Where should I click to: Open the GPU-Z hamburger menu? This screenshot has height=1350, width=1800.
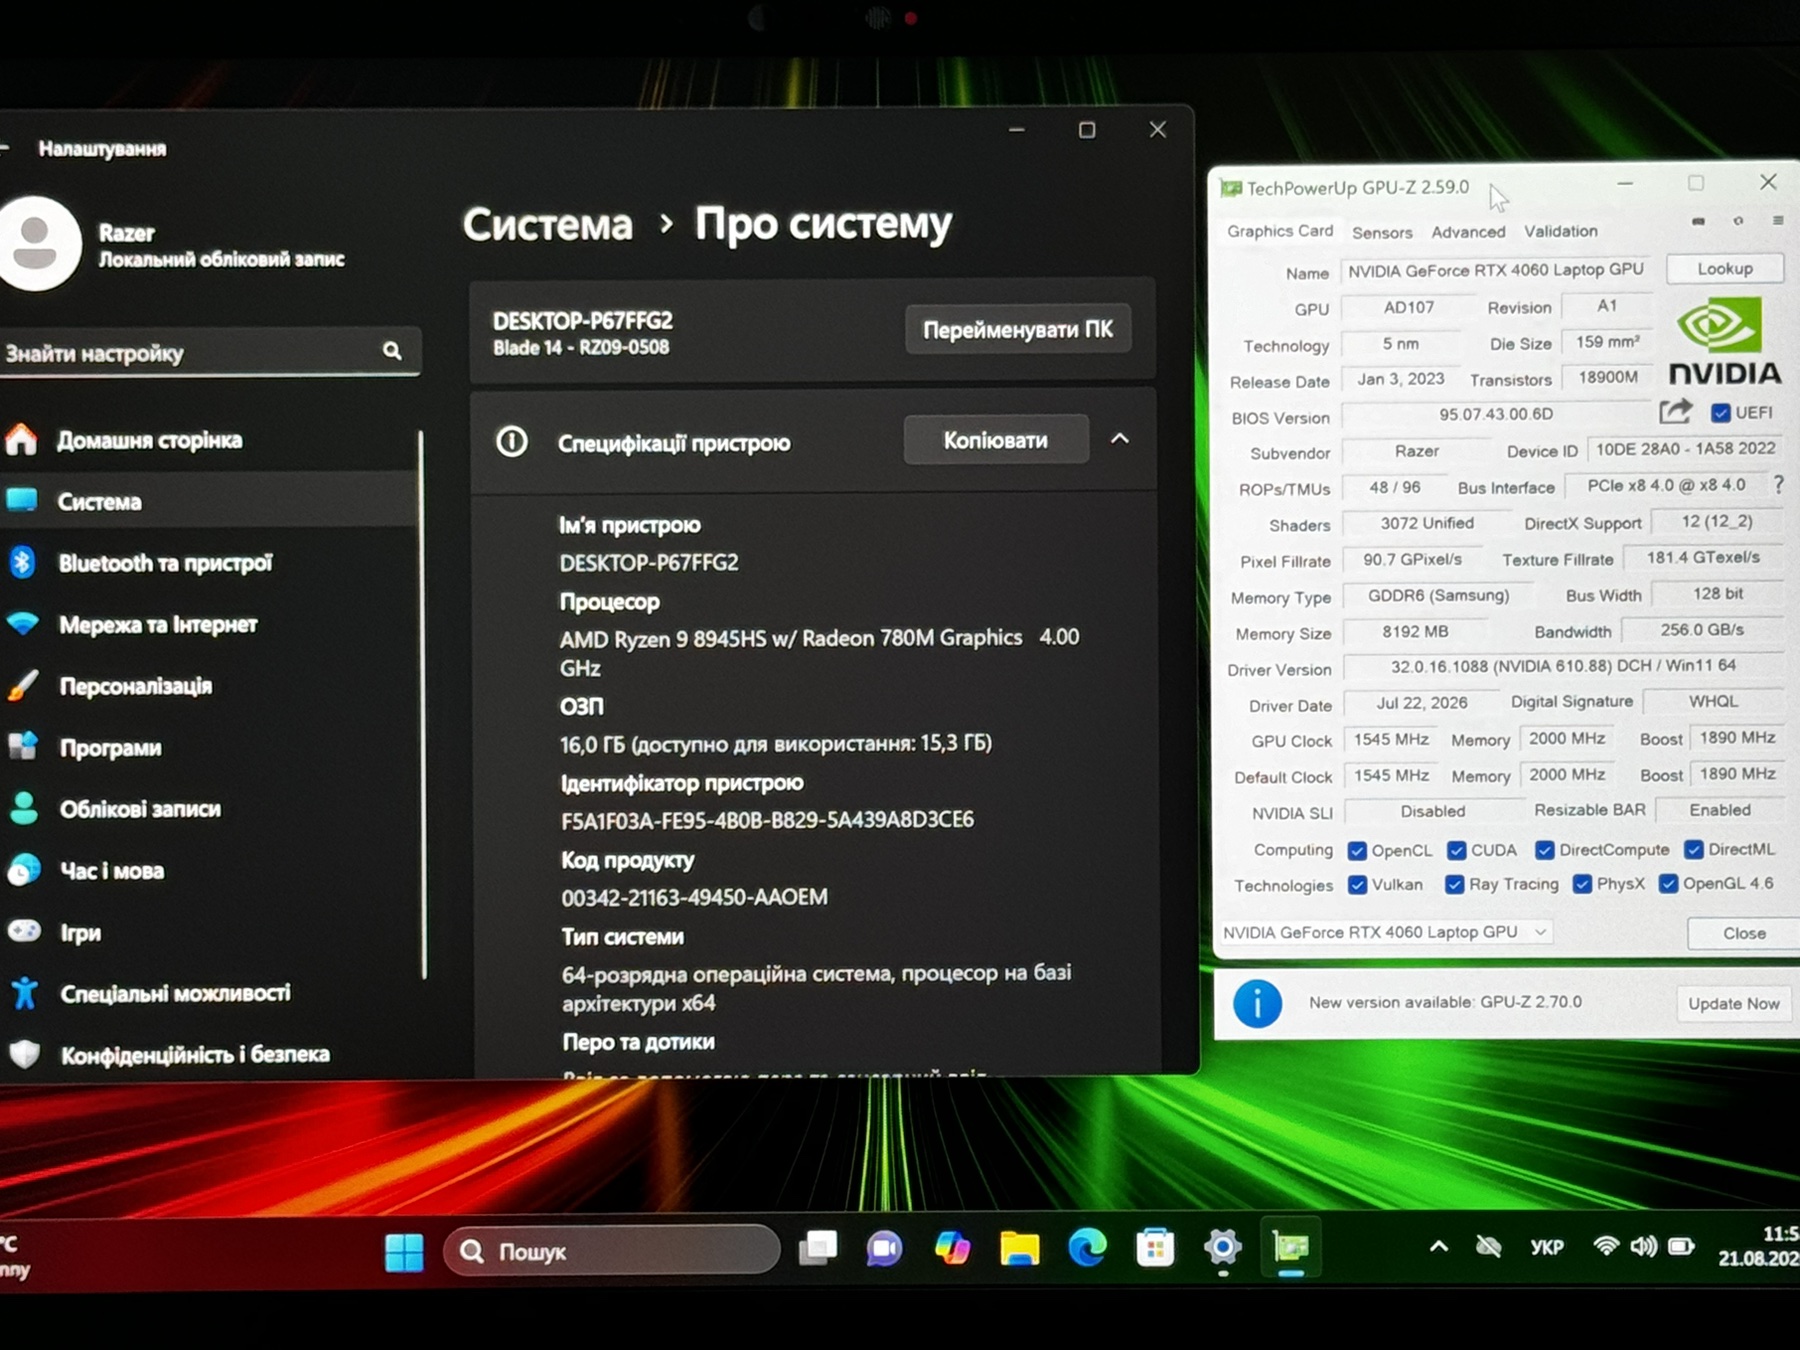(1778, 221)
